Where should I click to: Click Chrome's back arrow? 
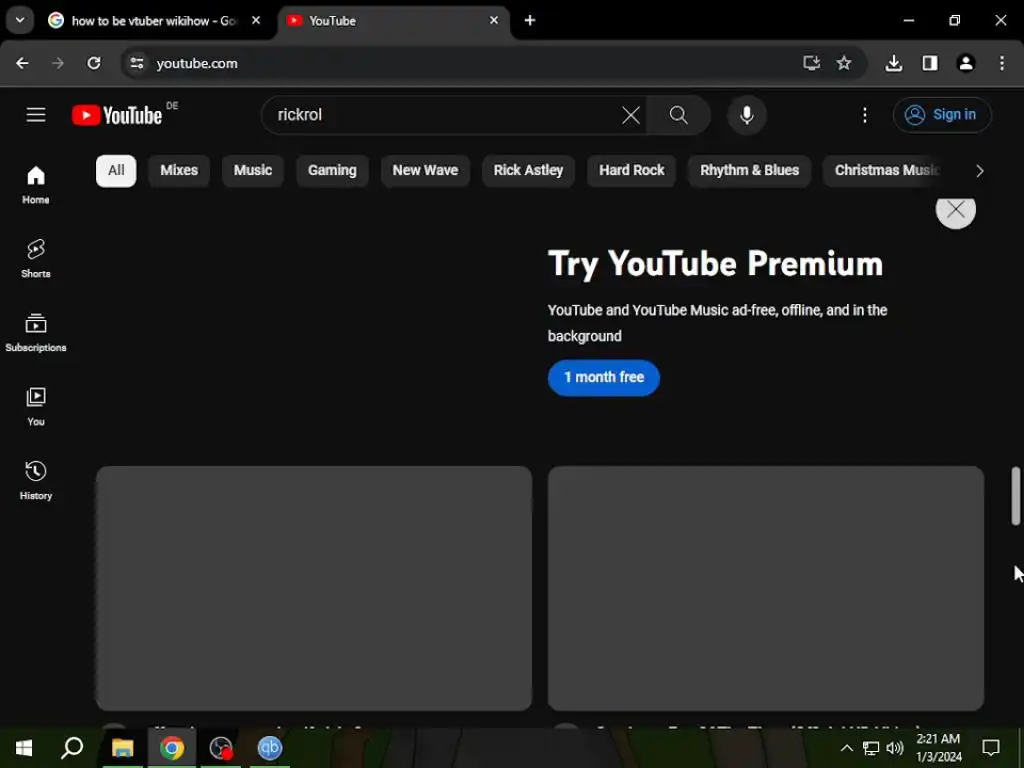pyautogui.click(x=22, y=63)
